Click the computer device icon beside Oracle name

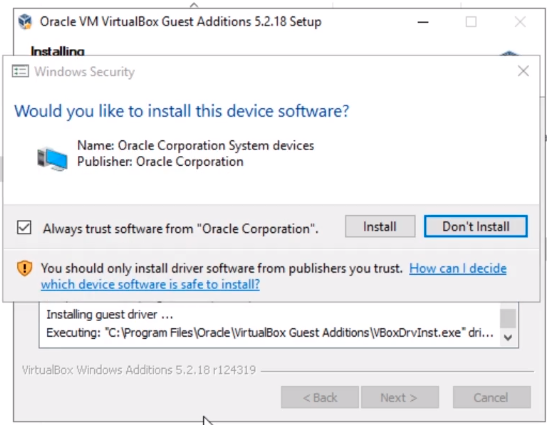tap(52, 159)
